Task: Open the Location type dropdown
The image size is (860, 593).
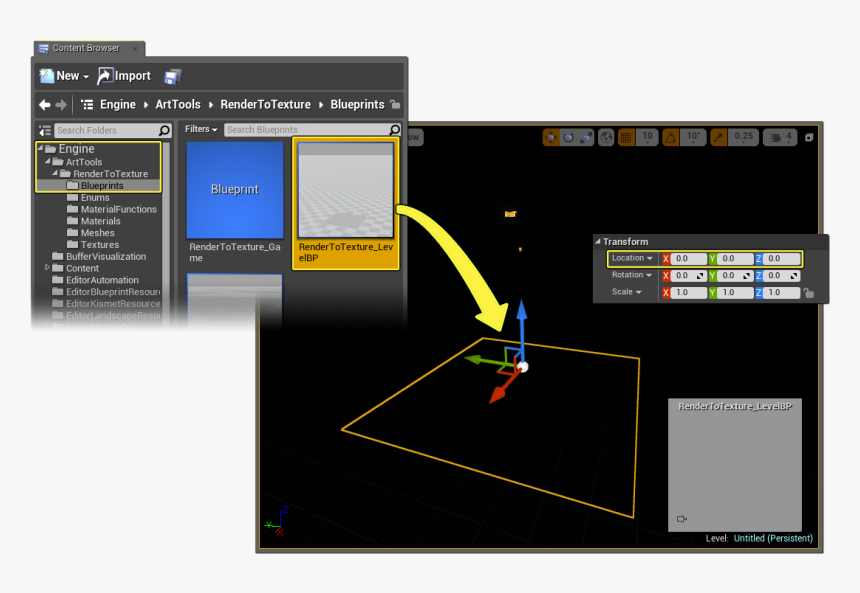Action: pyautogui.click(x=633, y=259)
